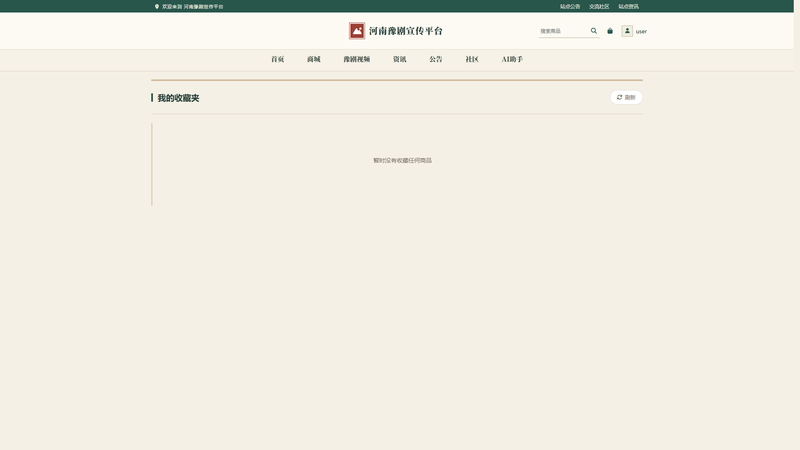800x450 pixels.
Task: Click the empty favorites message text
Action: click(x=402, y=160)
